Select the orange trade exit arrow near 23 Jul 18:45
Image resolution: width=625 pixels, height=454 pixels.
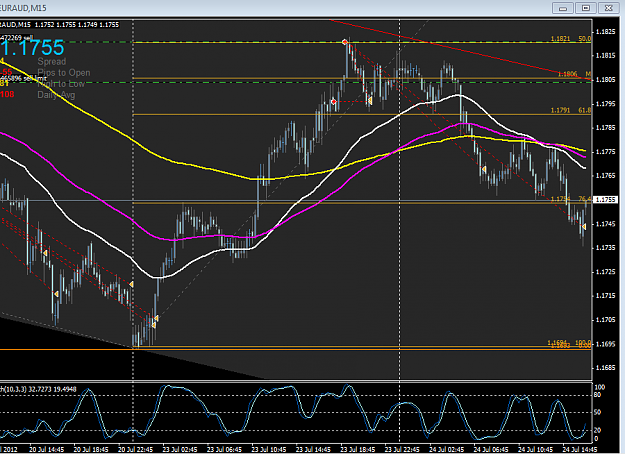[370, 101]
